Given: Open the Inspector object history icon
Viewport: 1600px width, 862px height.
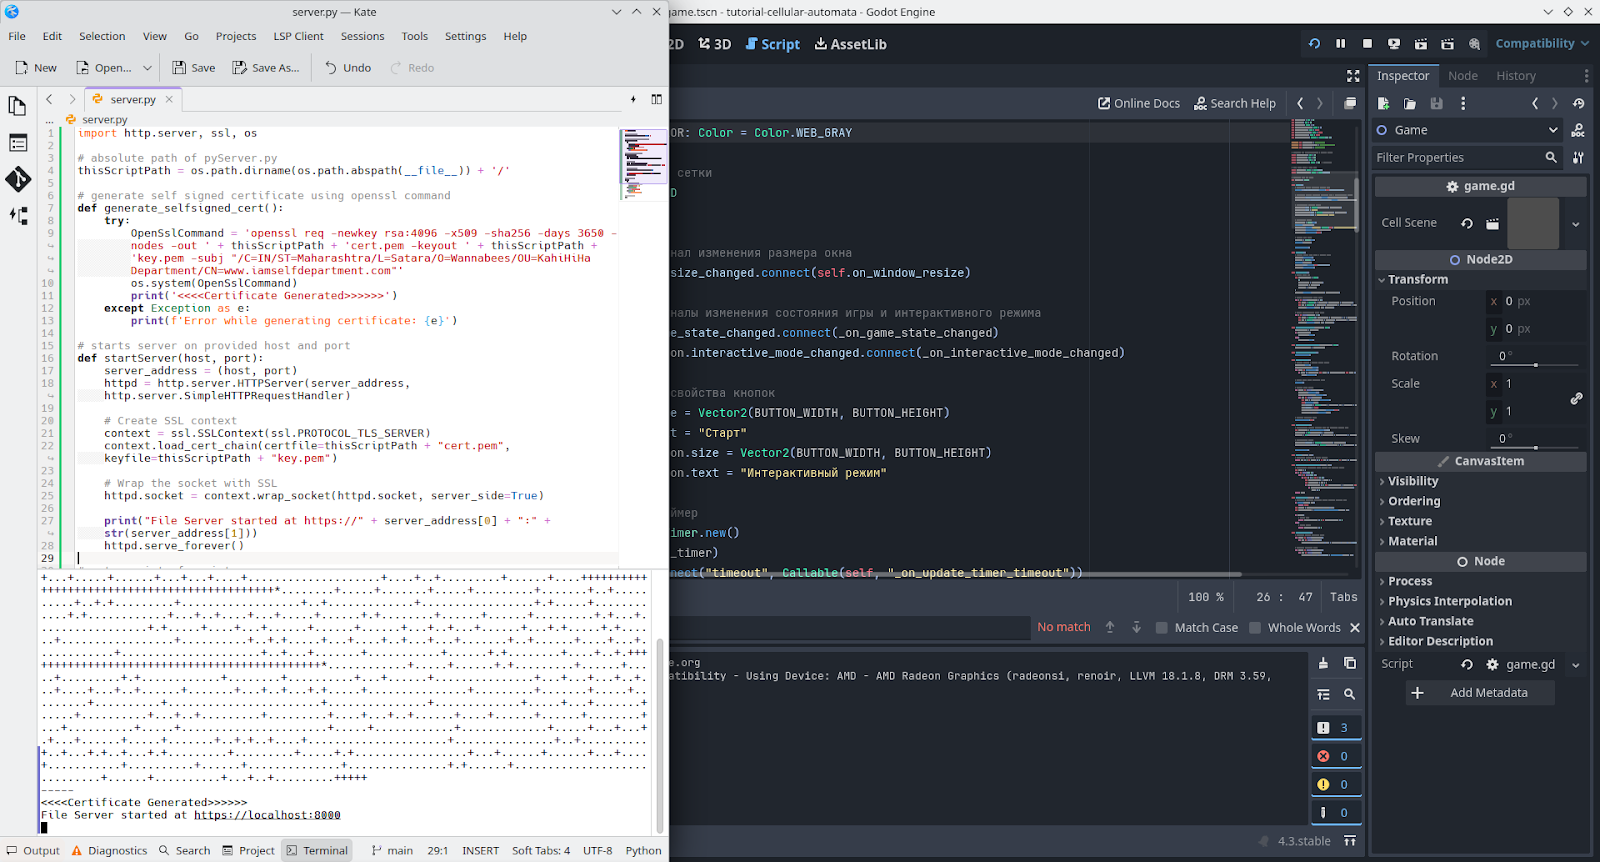Looking at the screenshot, I should click(x=1578, y=103).
